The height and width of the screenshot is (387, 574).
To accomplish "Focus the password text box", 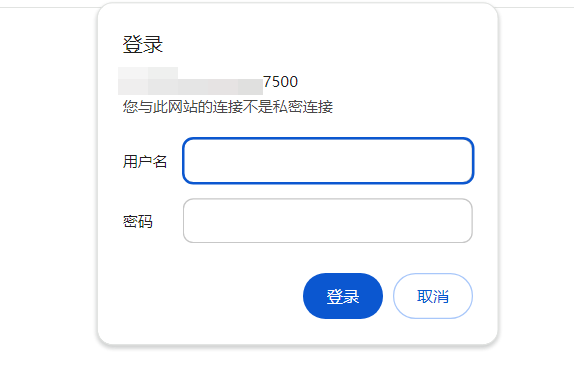I will click(x=328, y=220).
